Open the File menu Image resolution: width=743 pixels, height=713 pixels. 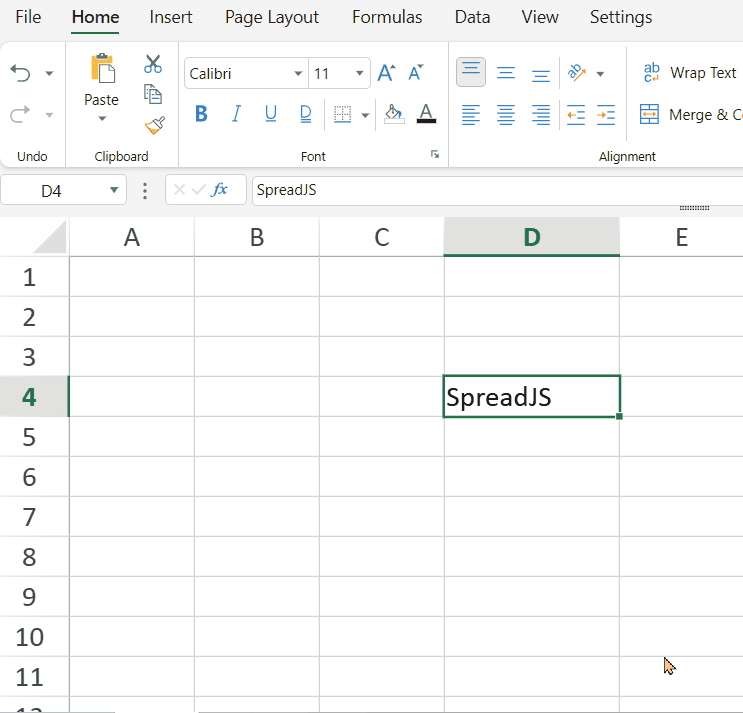pyautogui.click(x=28, y=17)
